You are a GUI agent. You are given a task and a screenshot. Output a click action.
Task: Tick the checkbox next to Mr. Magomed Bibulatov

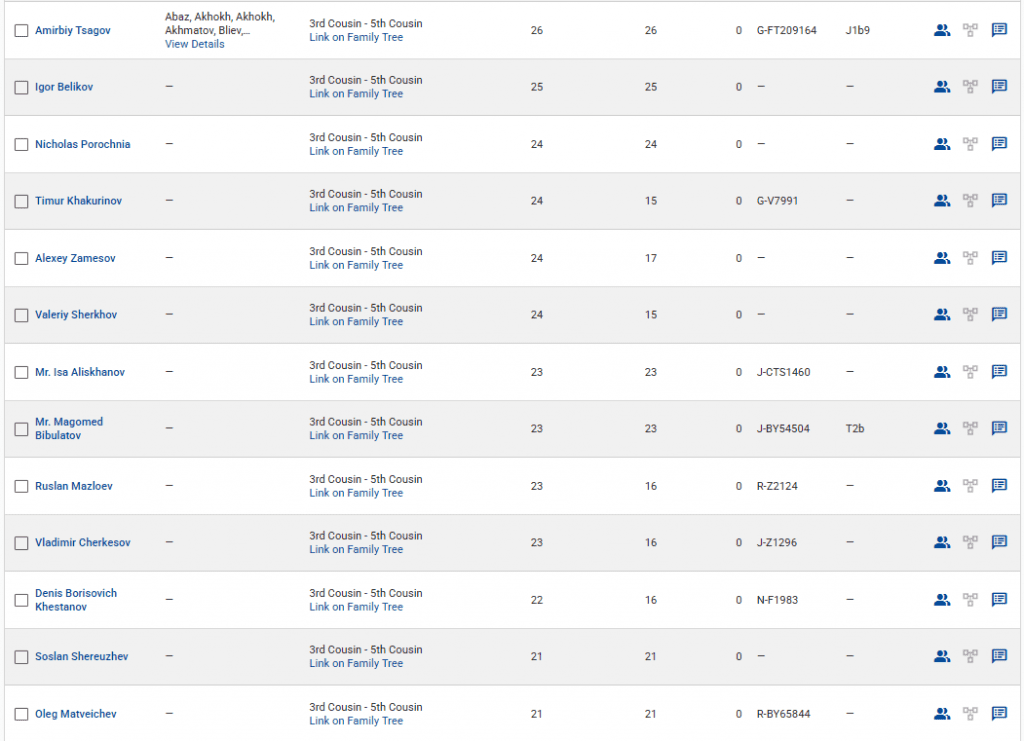(x=21, y=430)
